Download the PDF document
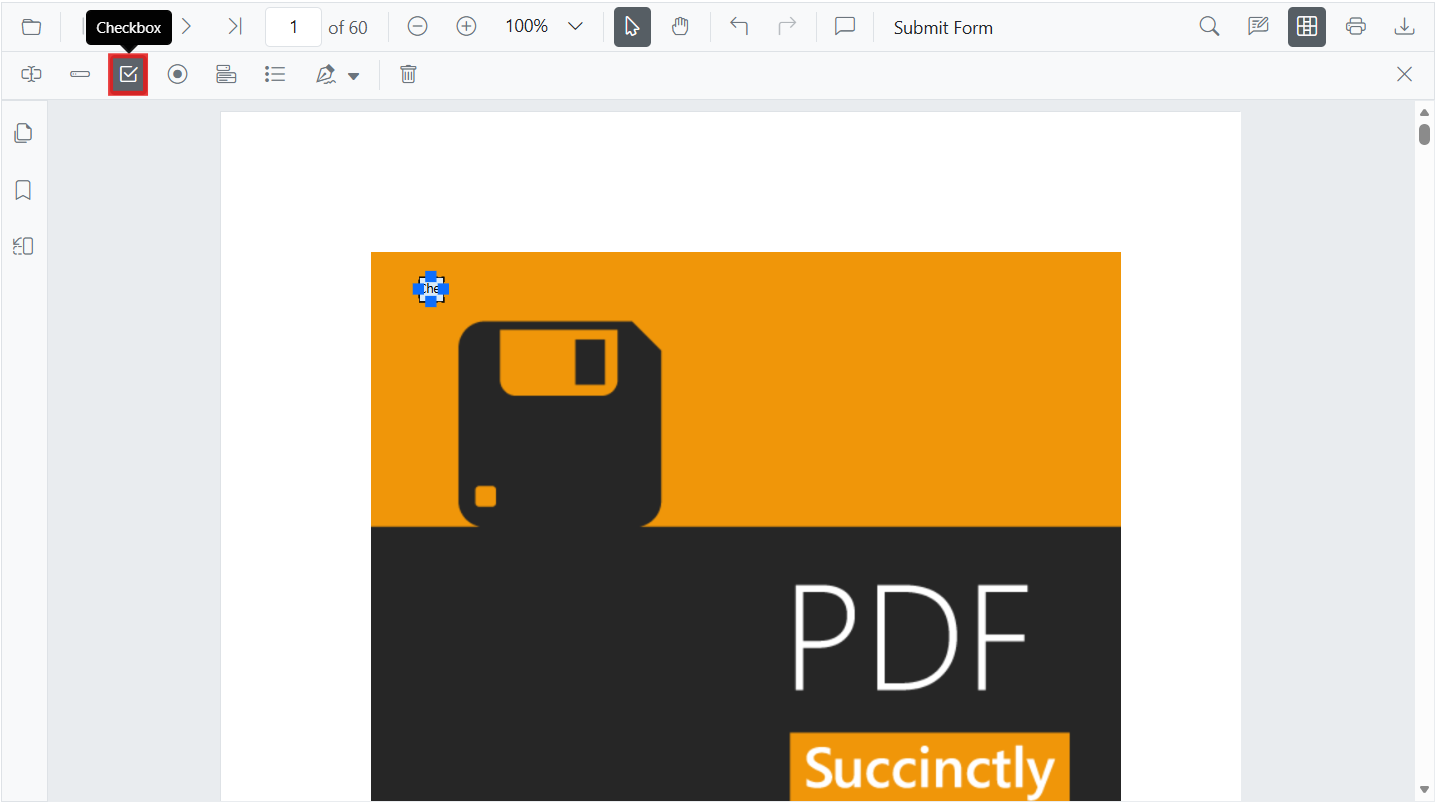Viewport: 1453px width, 811px height. 1404,27
